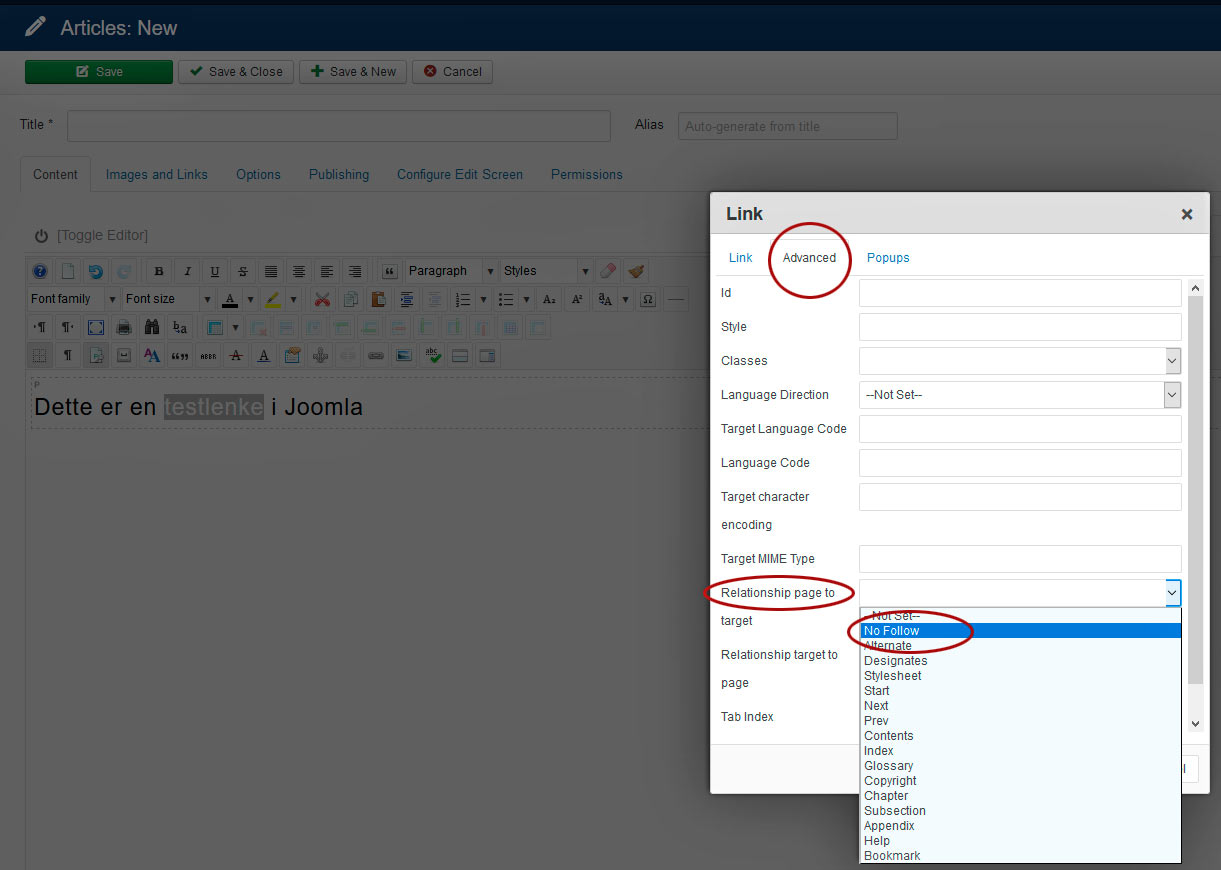Choose No Follow from the list
This screenshot has width=1221, height=870.
click(x=892, y=631)
